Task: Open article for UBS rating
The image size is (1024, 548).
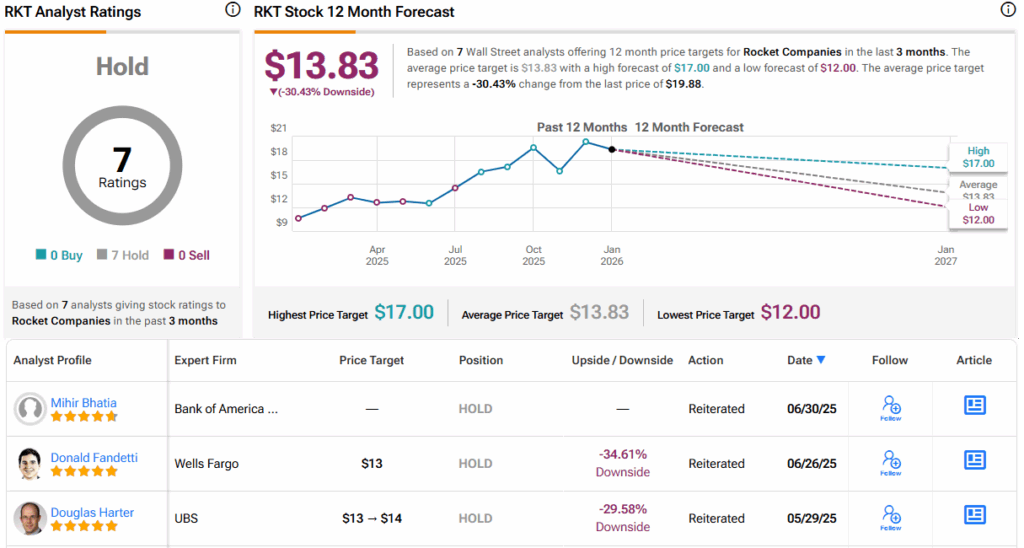Action: [974, 515]
